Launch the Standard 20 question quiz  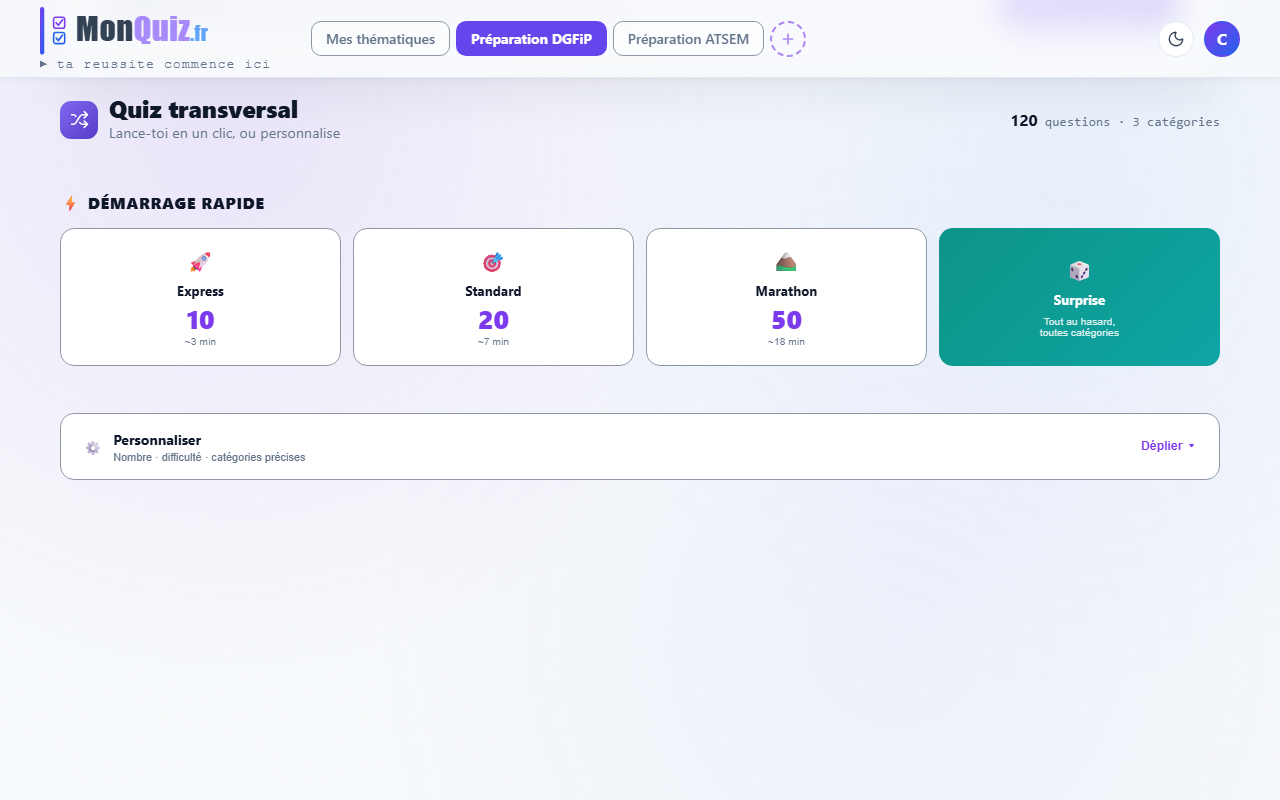[493, 297]
